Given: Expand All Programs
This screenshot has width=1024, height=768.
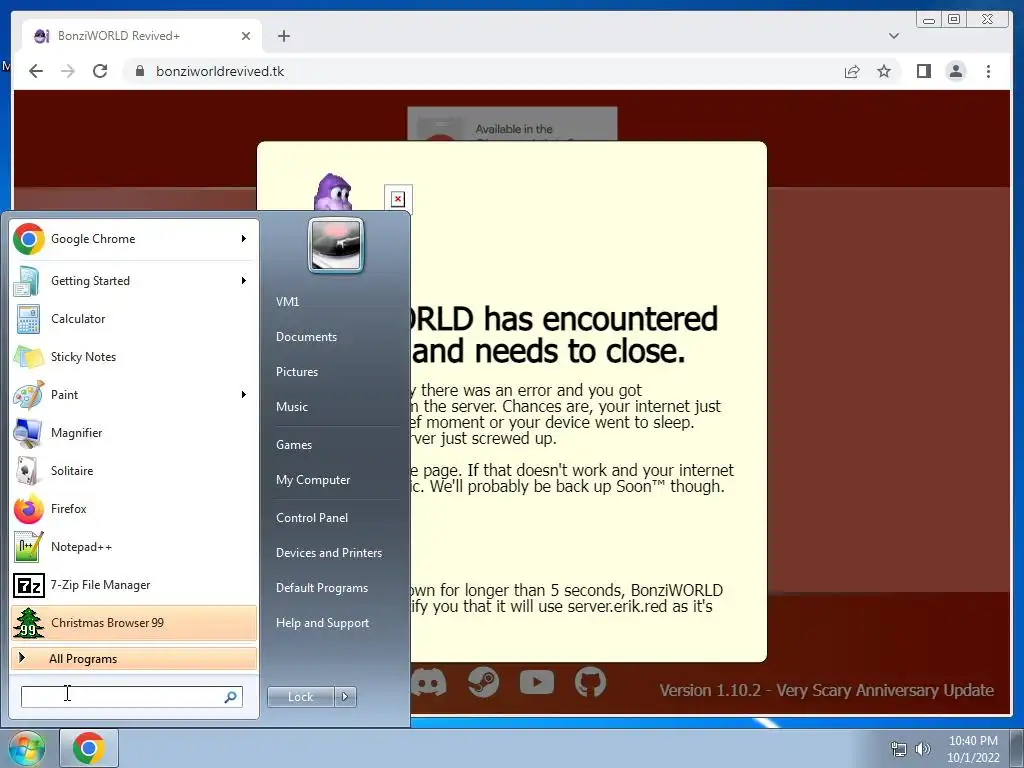Looking at the screenshot, I should (134, 659).
